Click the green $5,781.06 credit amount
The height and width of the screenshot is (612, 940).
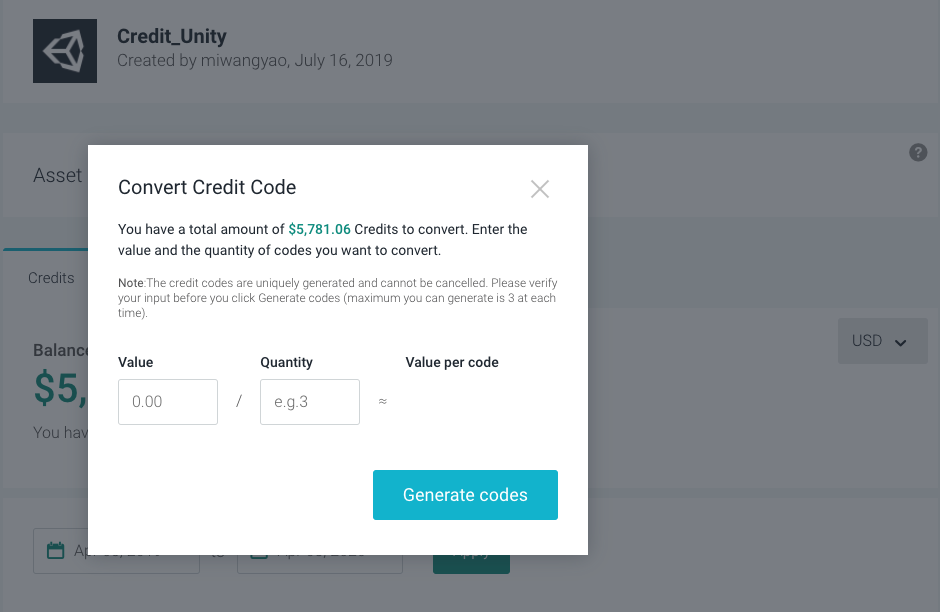tap(320, 229)
